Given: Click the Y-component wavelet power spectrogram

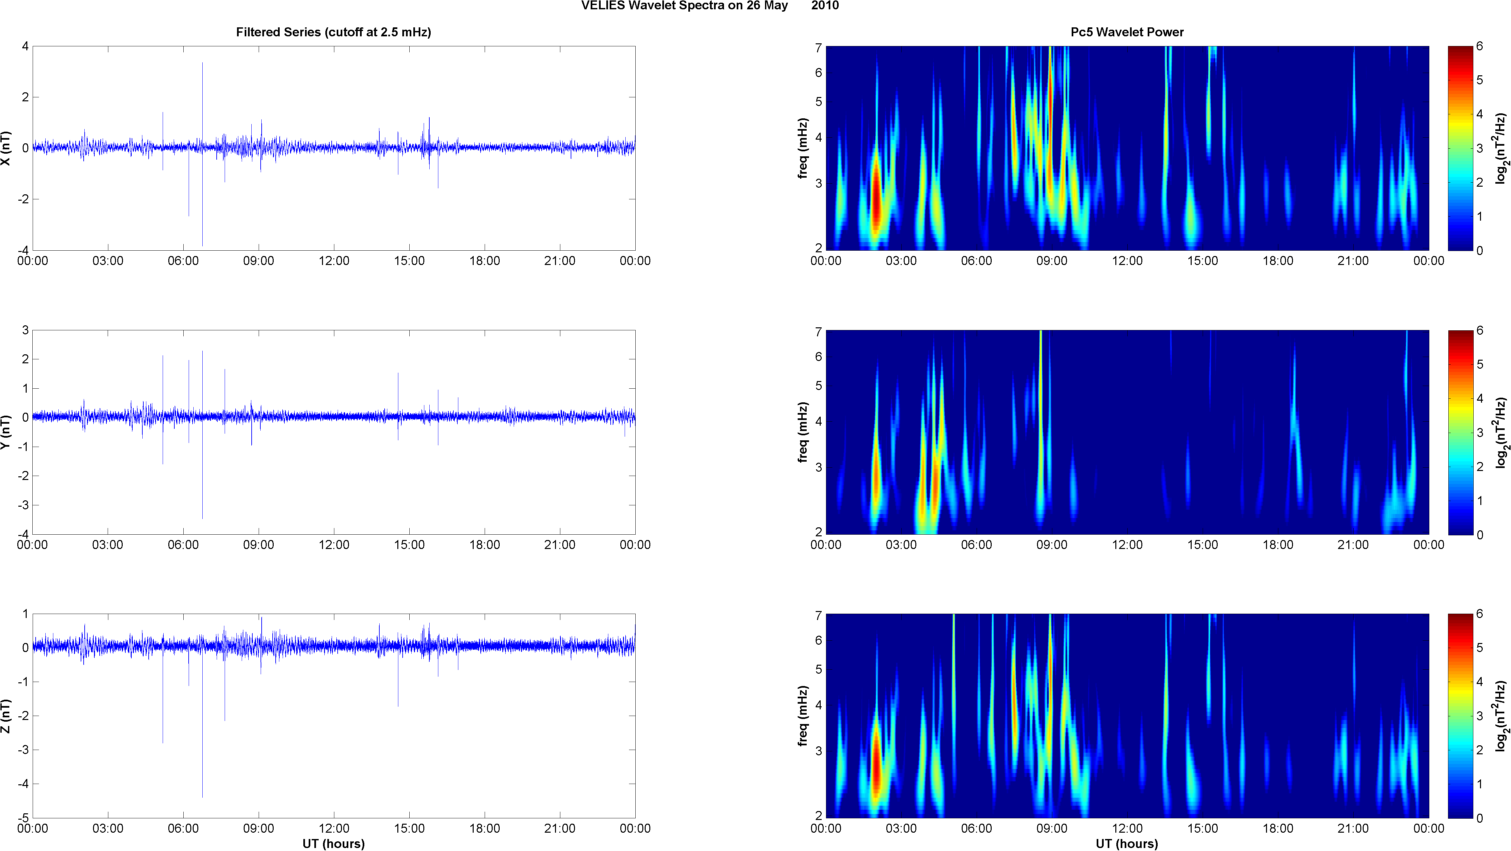Looking at the screenshot, I should point(1127,432).
